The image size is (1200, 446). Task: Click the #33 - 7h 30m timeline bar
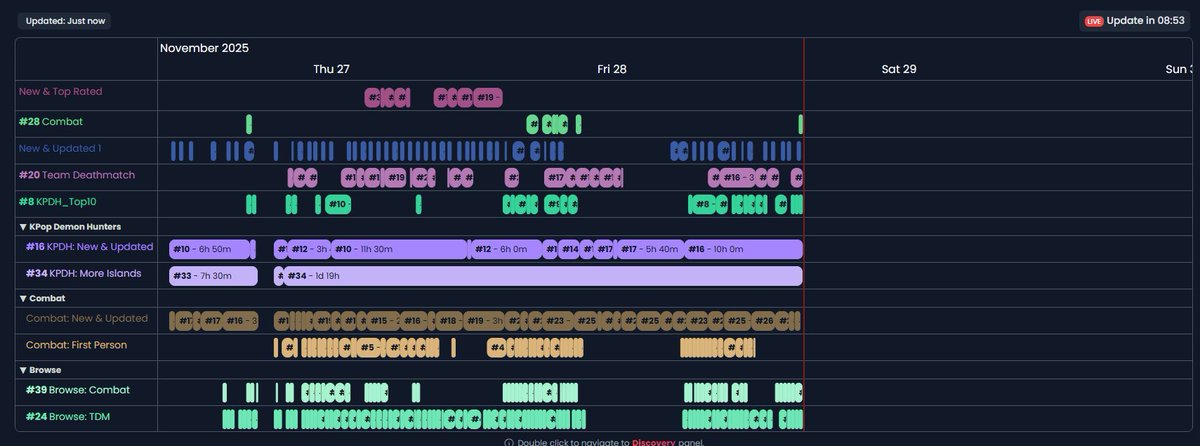coord(213,276)
